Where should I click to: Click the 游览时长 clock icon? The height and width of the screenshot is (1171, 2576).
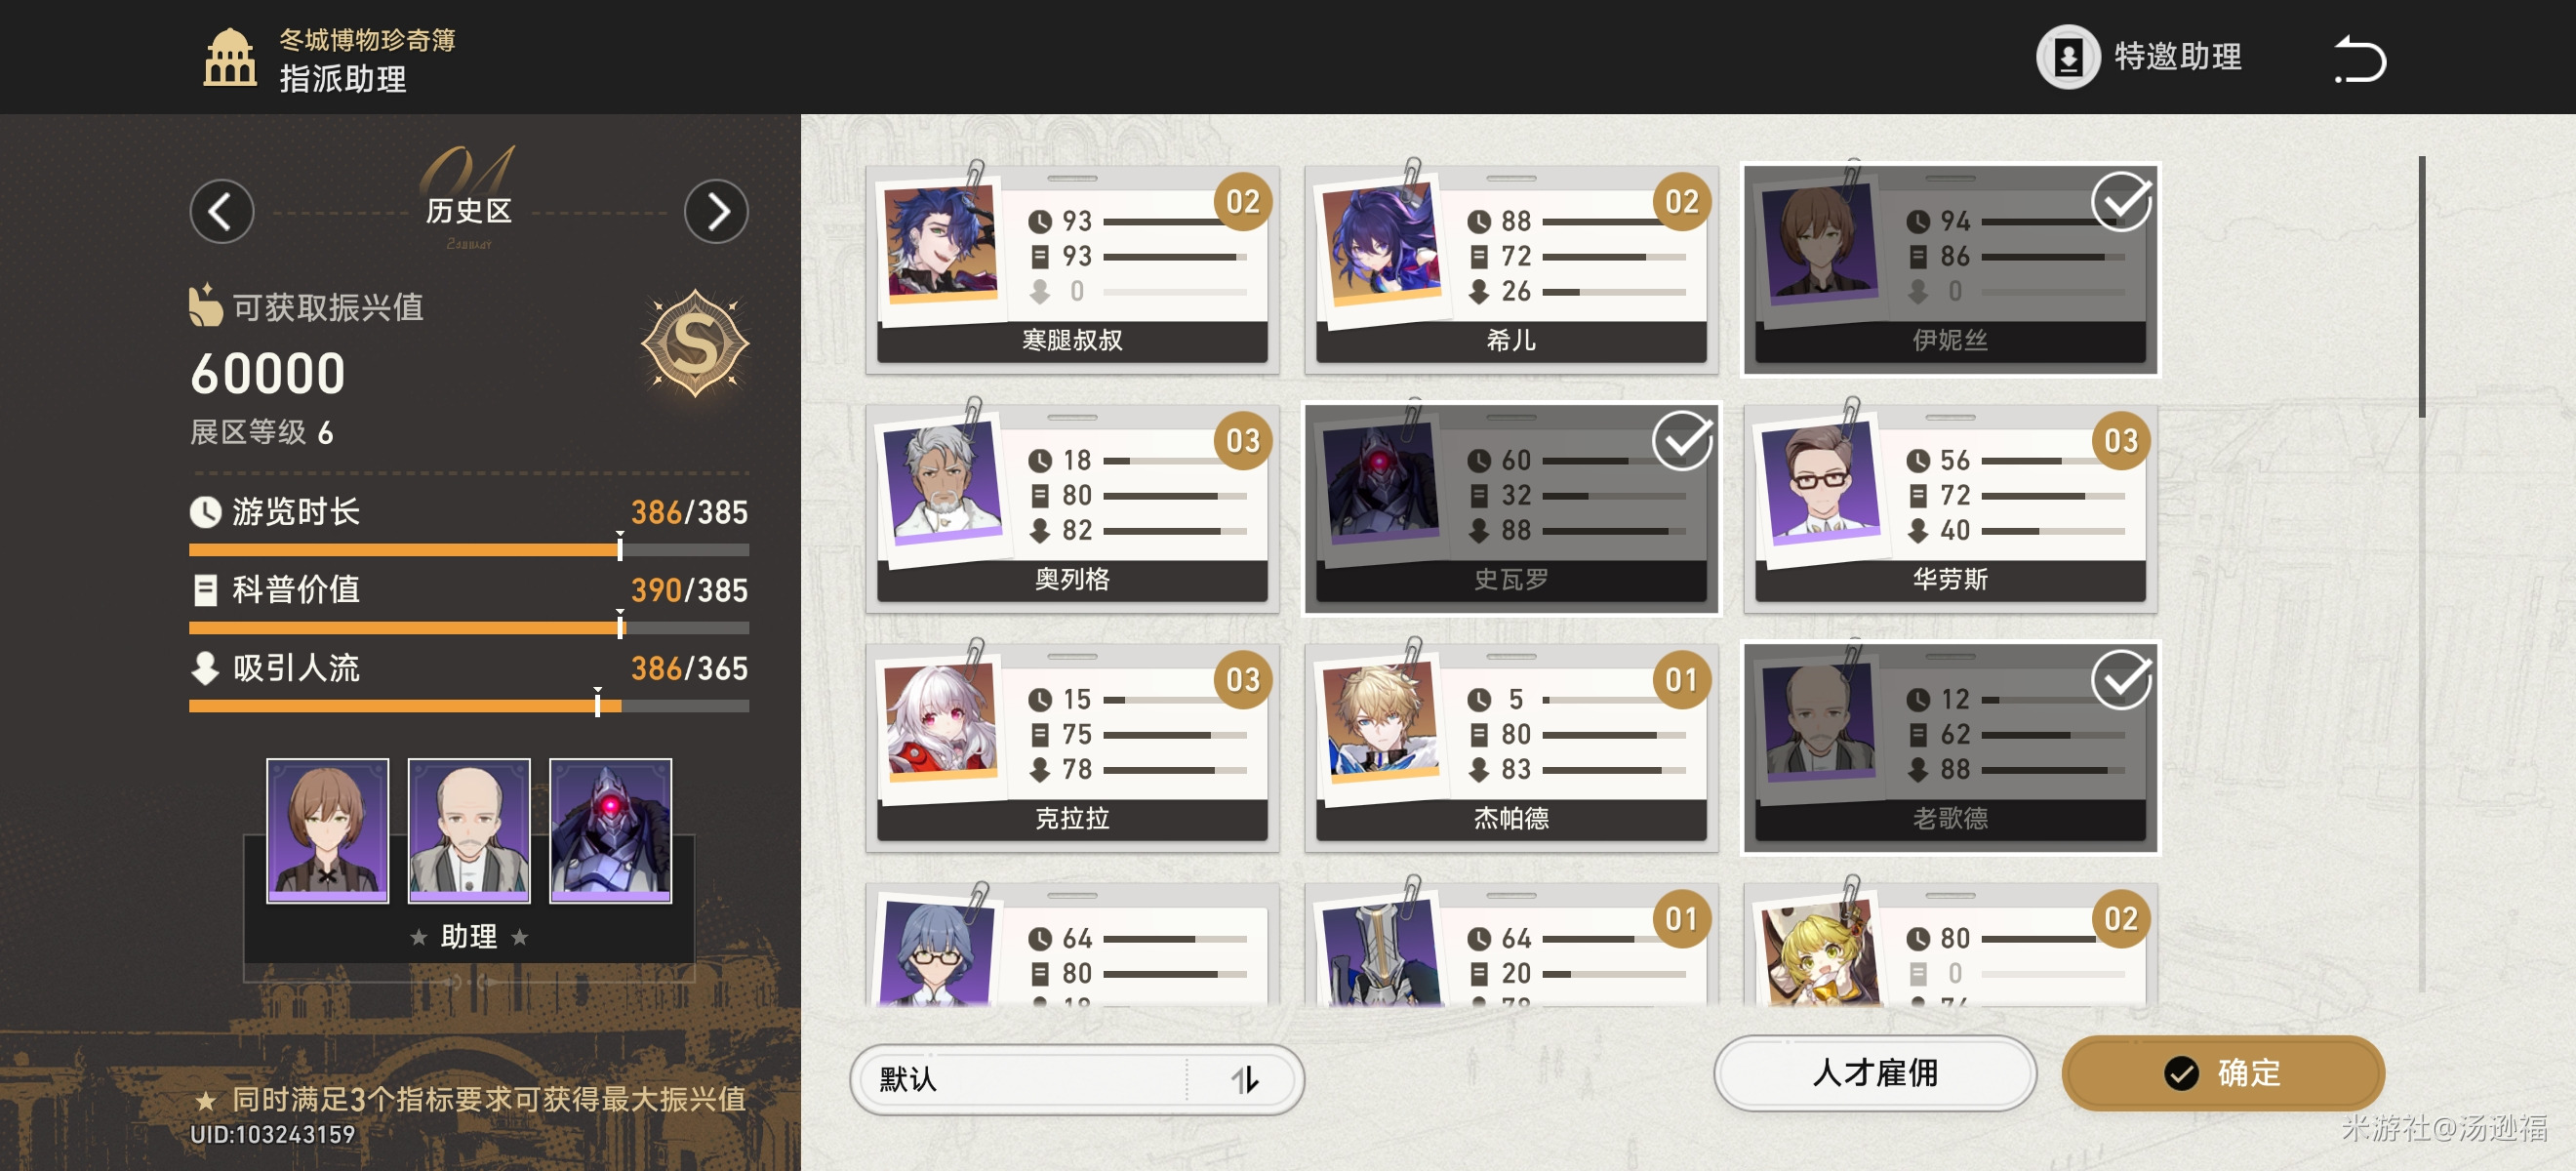[x=205, y=512]
